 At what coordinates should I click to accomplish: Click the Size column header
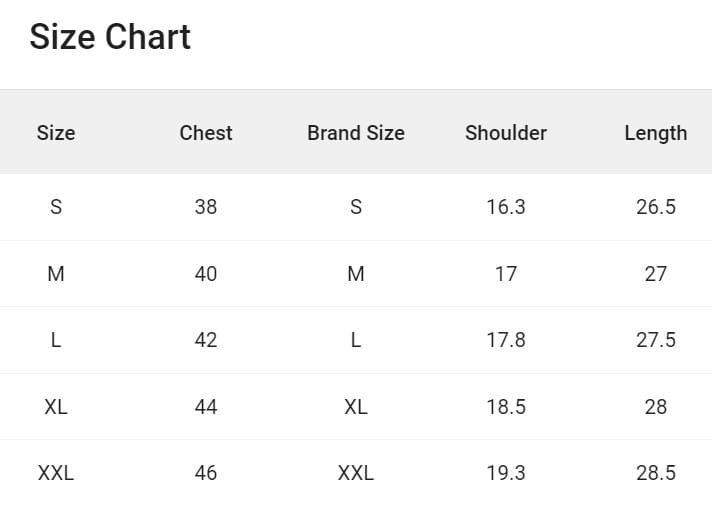tap(56, 133)
